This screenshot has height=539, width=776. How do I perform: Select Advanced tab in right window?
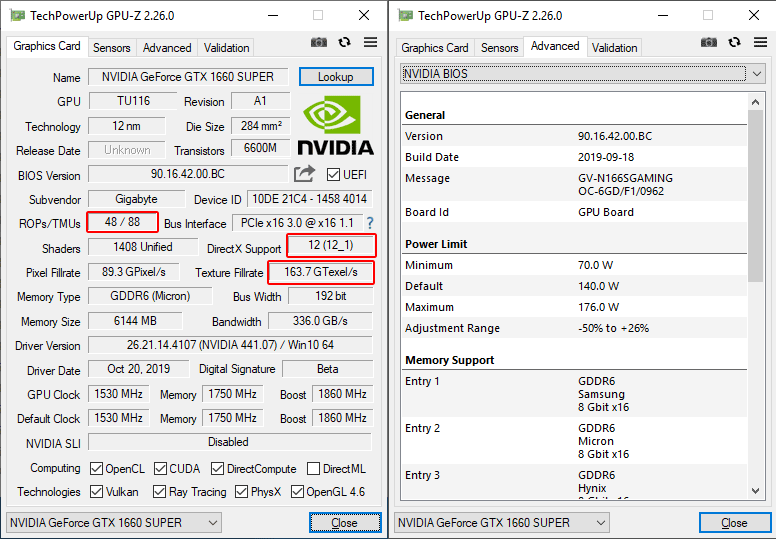555,46
